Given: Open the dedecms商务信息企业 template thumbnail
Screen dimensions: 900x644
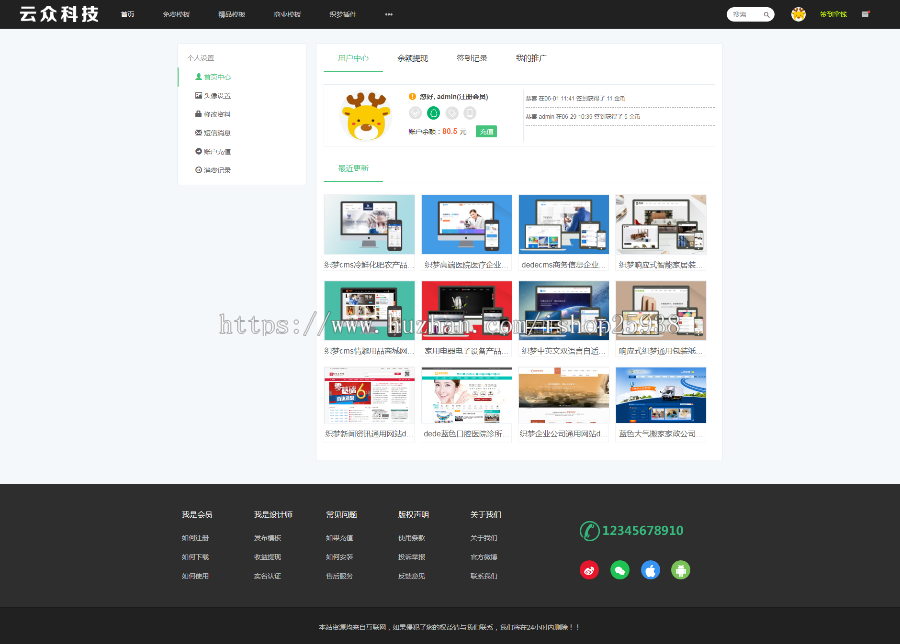Looking at the screenshot, I should click(564, 224).
